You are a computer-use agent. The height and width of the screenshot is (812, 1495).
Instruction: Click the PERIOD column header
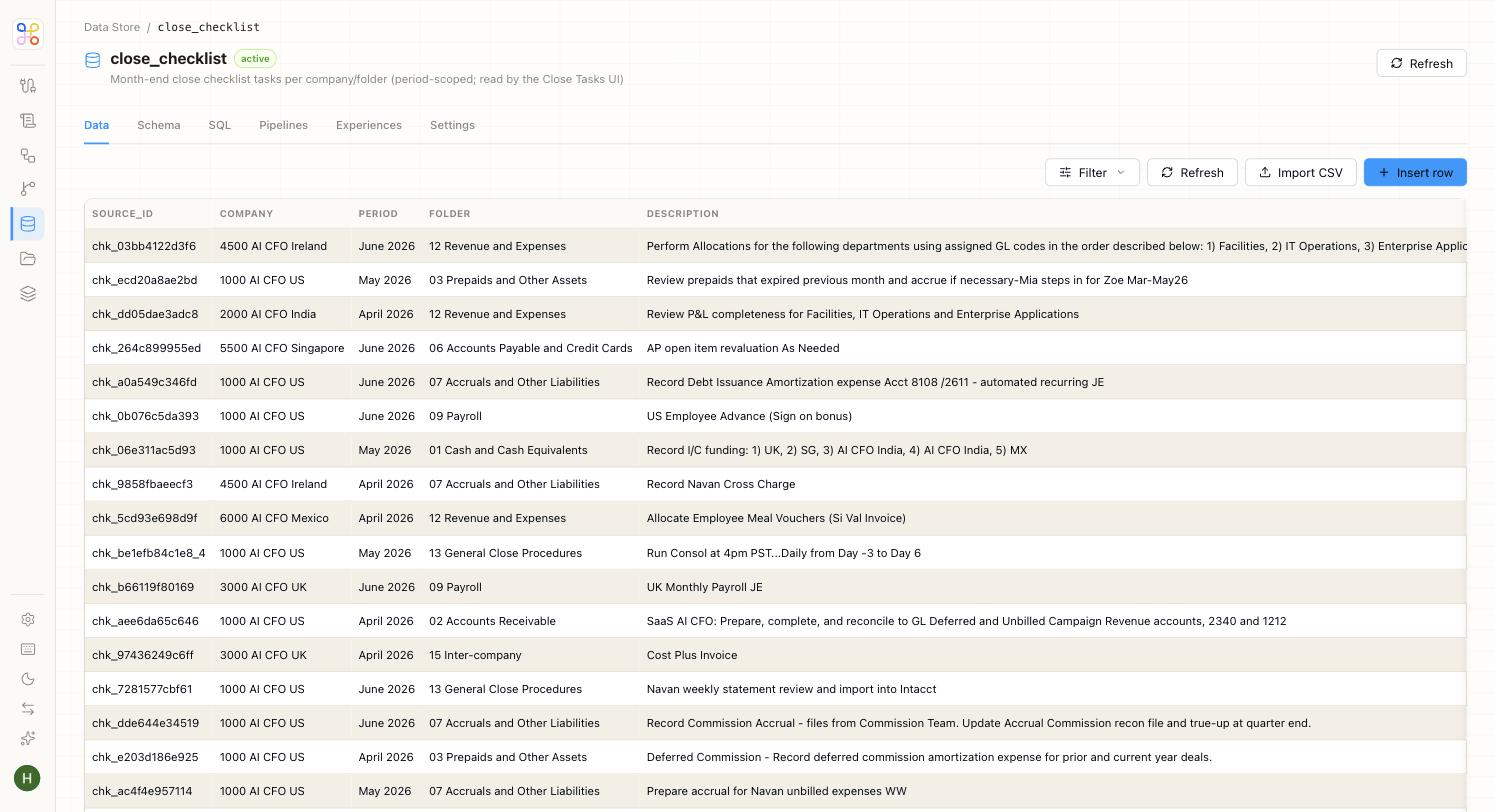click(378, 214)
